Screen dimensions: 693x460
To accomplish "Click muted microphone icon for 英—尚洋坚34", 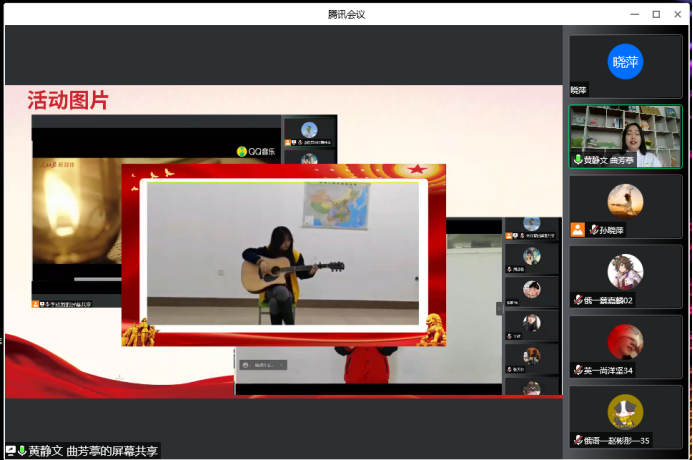I will [577, 370].
